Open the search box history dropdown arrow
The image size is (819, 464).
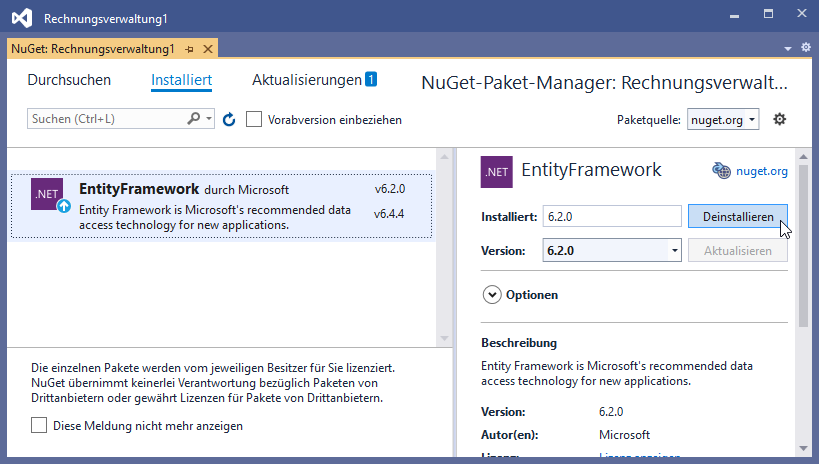(208, 119)
